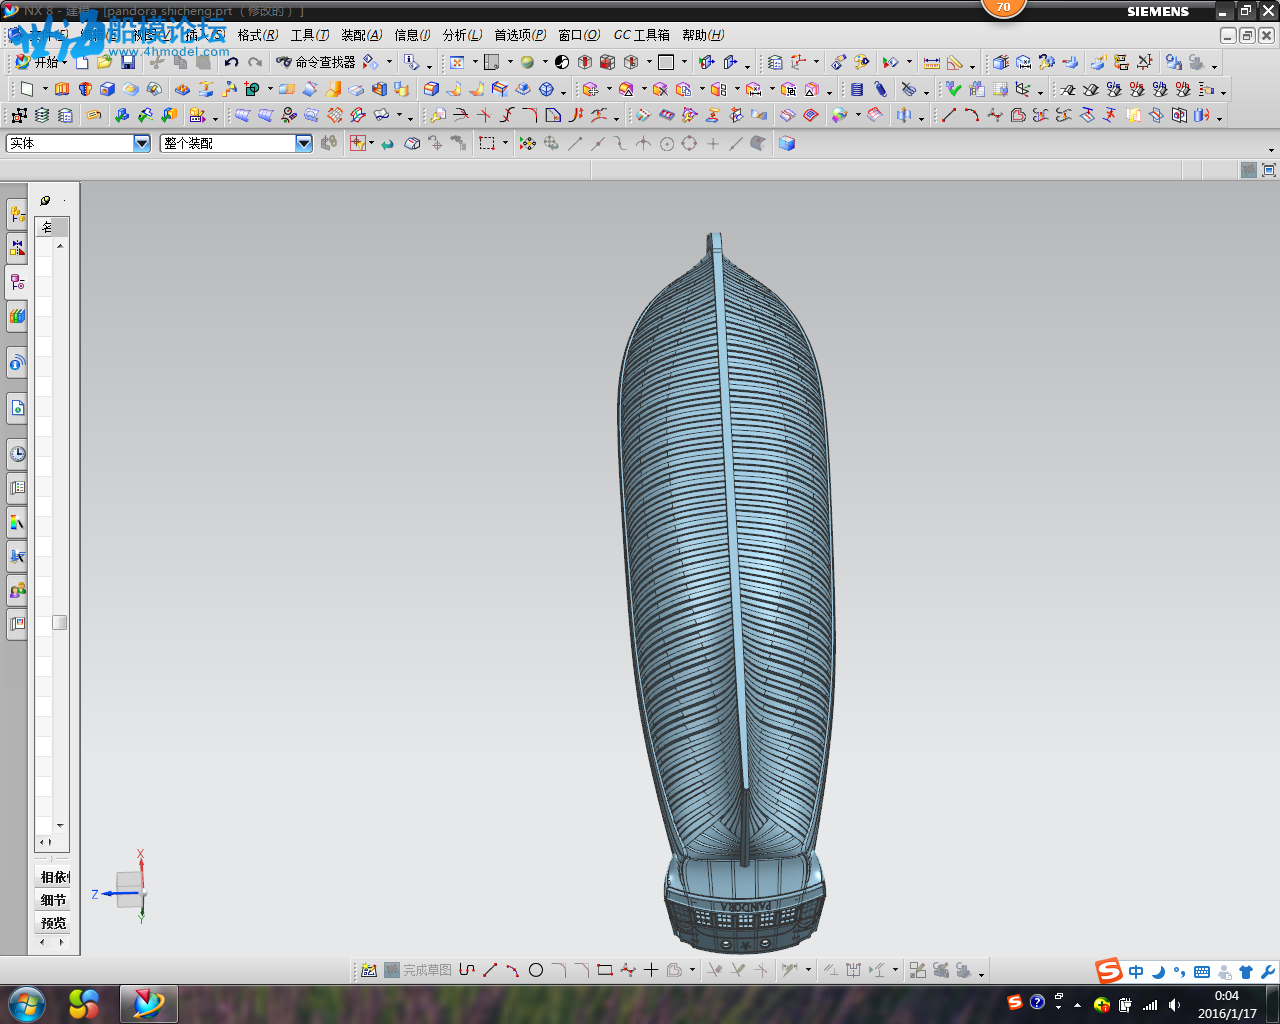
Task: Click the rectangle selection mode icon
Action: pos(487,143)
